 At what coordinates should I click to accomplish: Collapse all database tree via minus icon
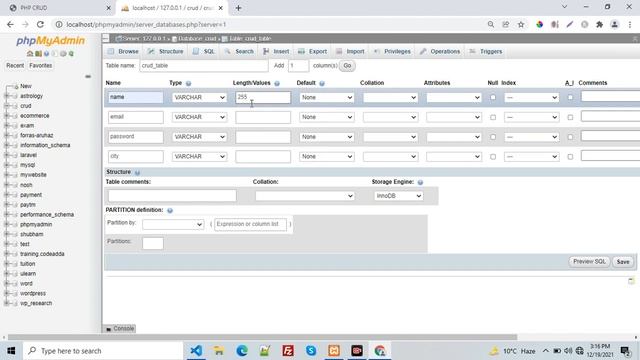click(x=88, y=76)
